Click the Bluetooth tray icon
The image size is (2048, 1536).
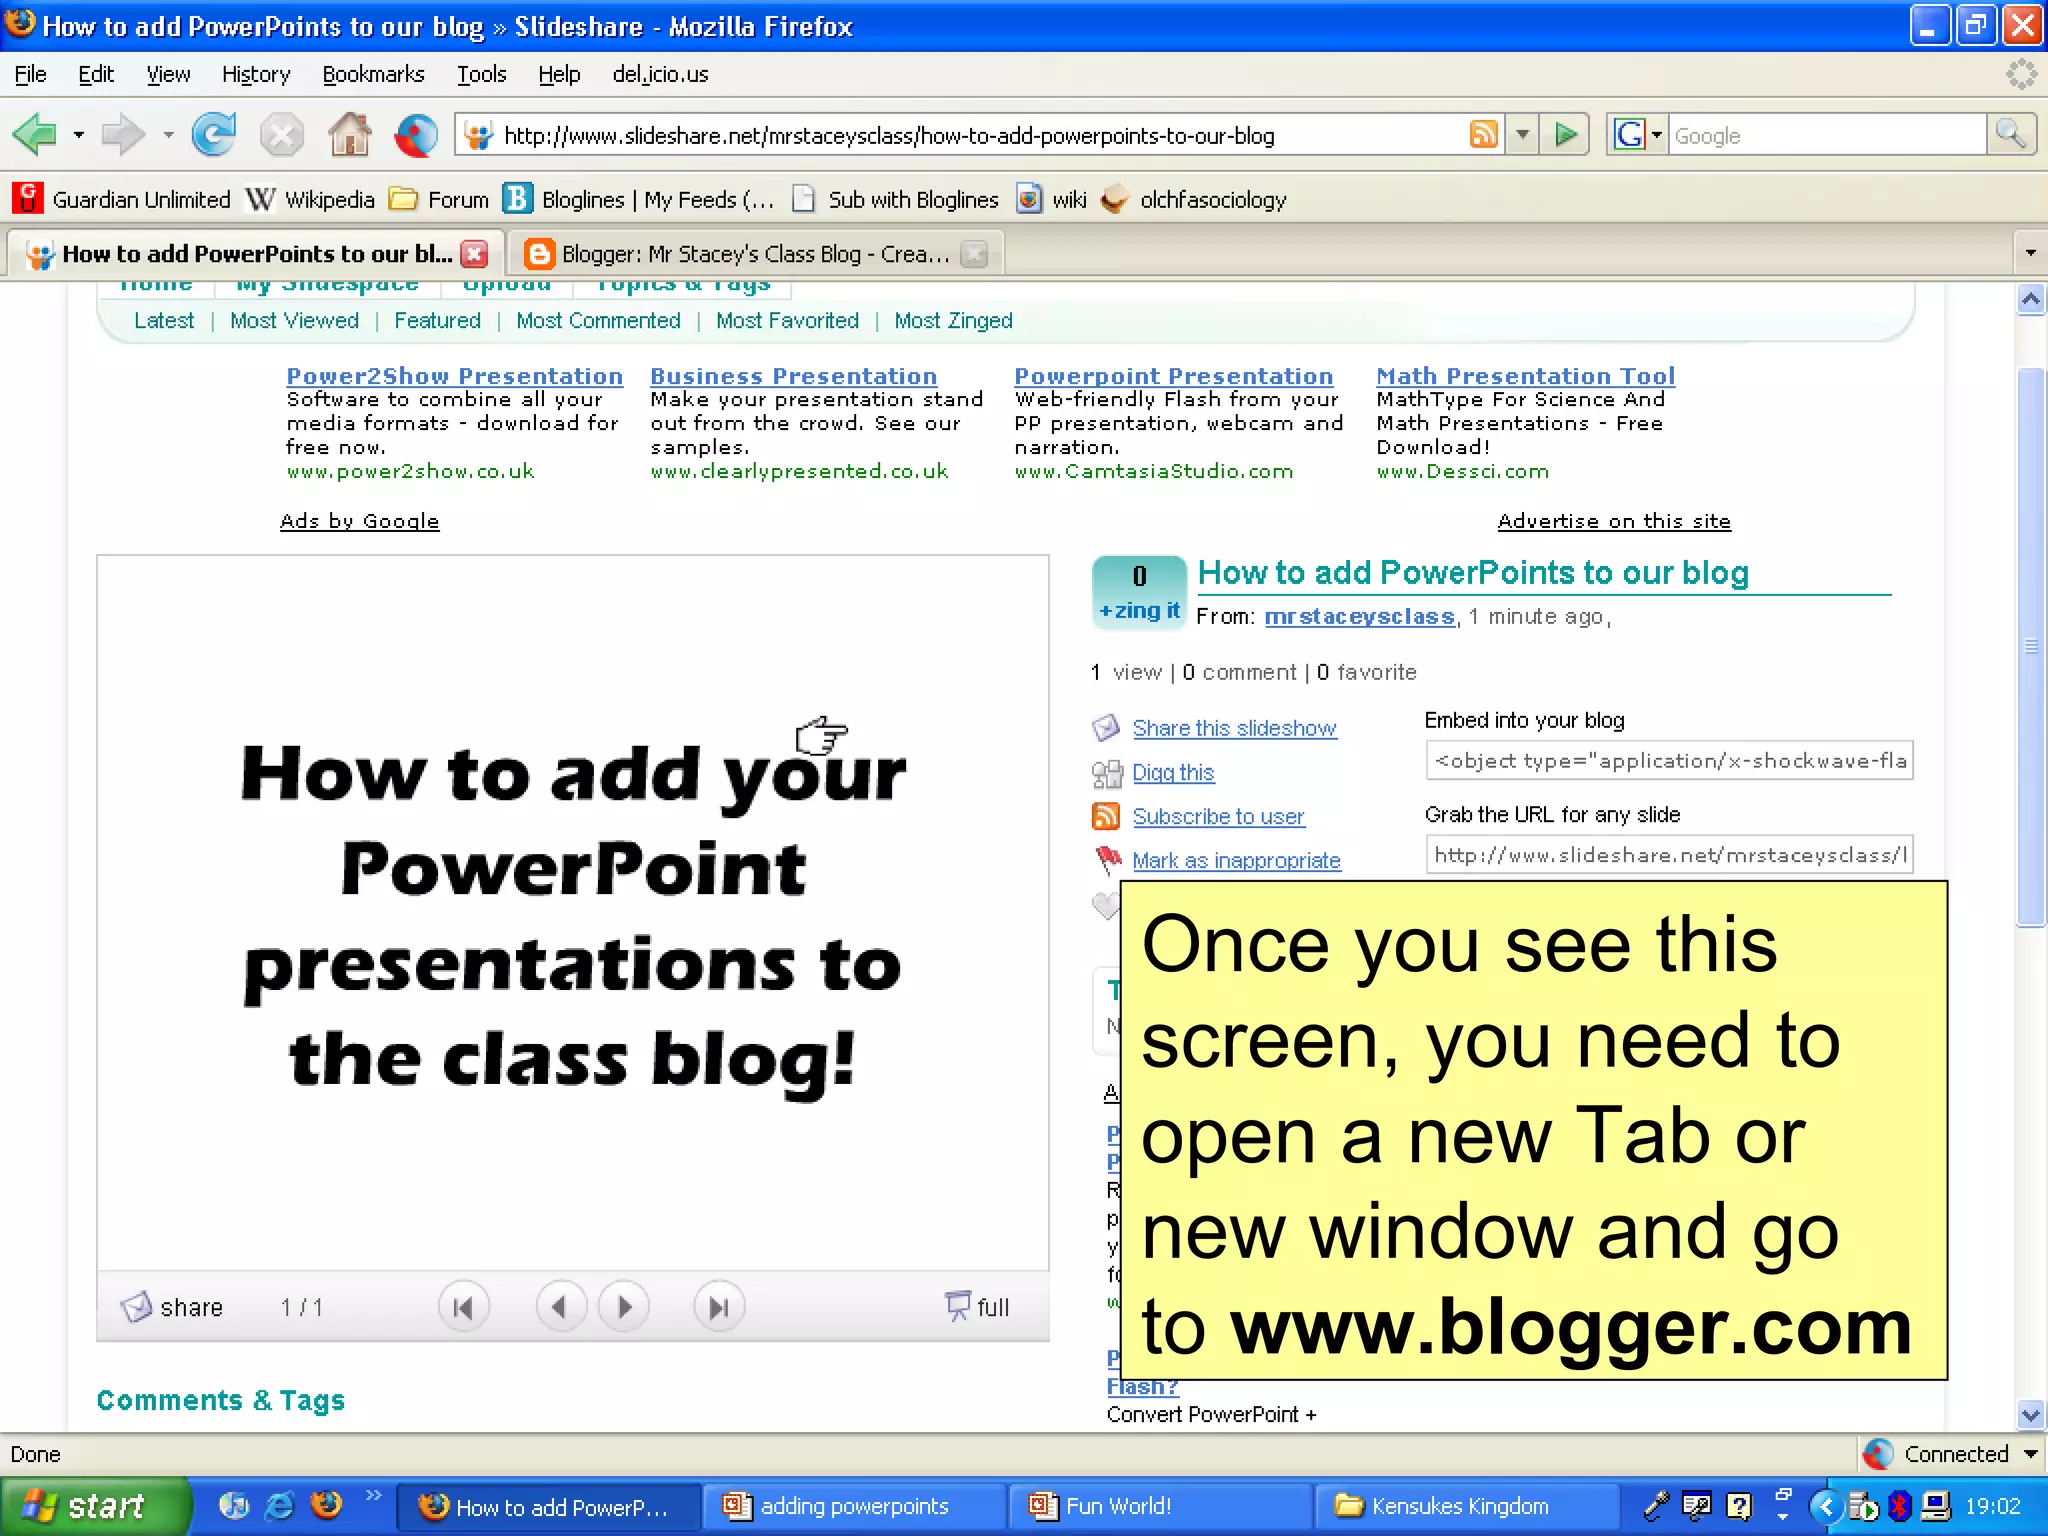[1899, 1505]
